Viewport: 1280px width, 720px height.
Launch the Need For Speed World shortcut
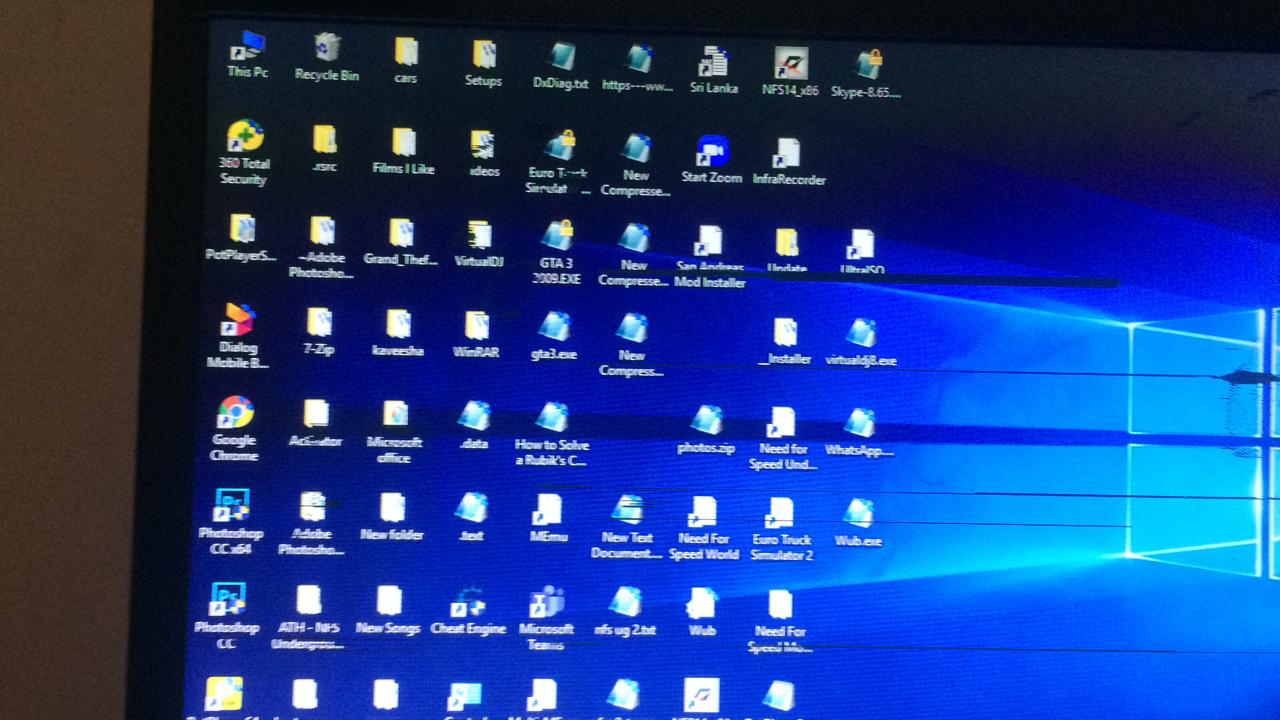pos(704,530)
